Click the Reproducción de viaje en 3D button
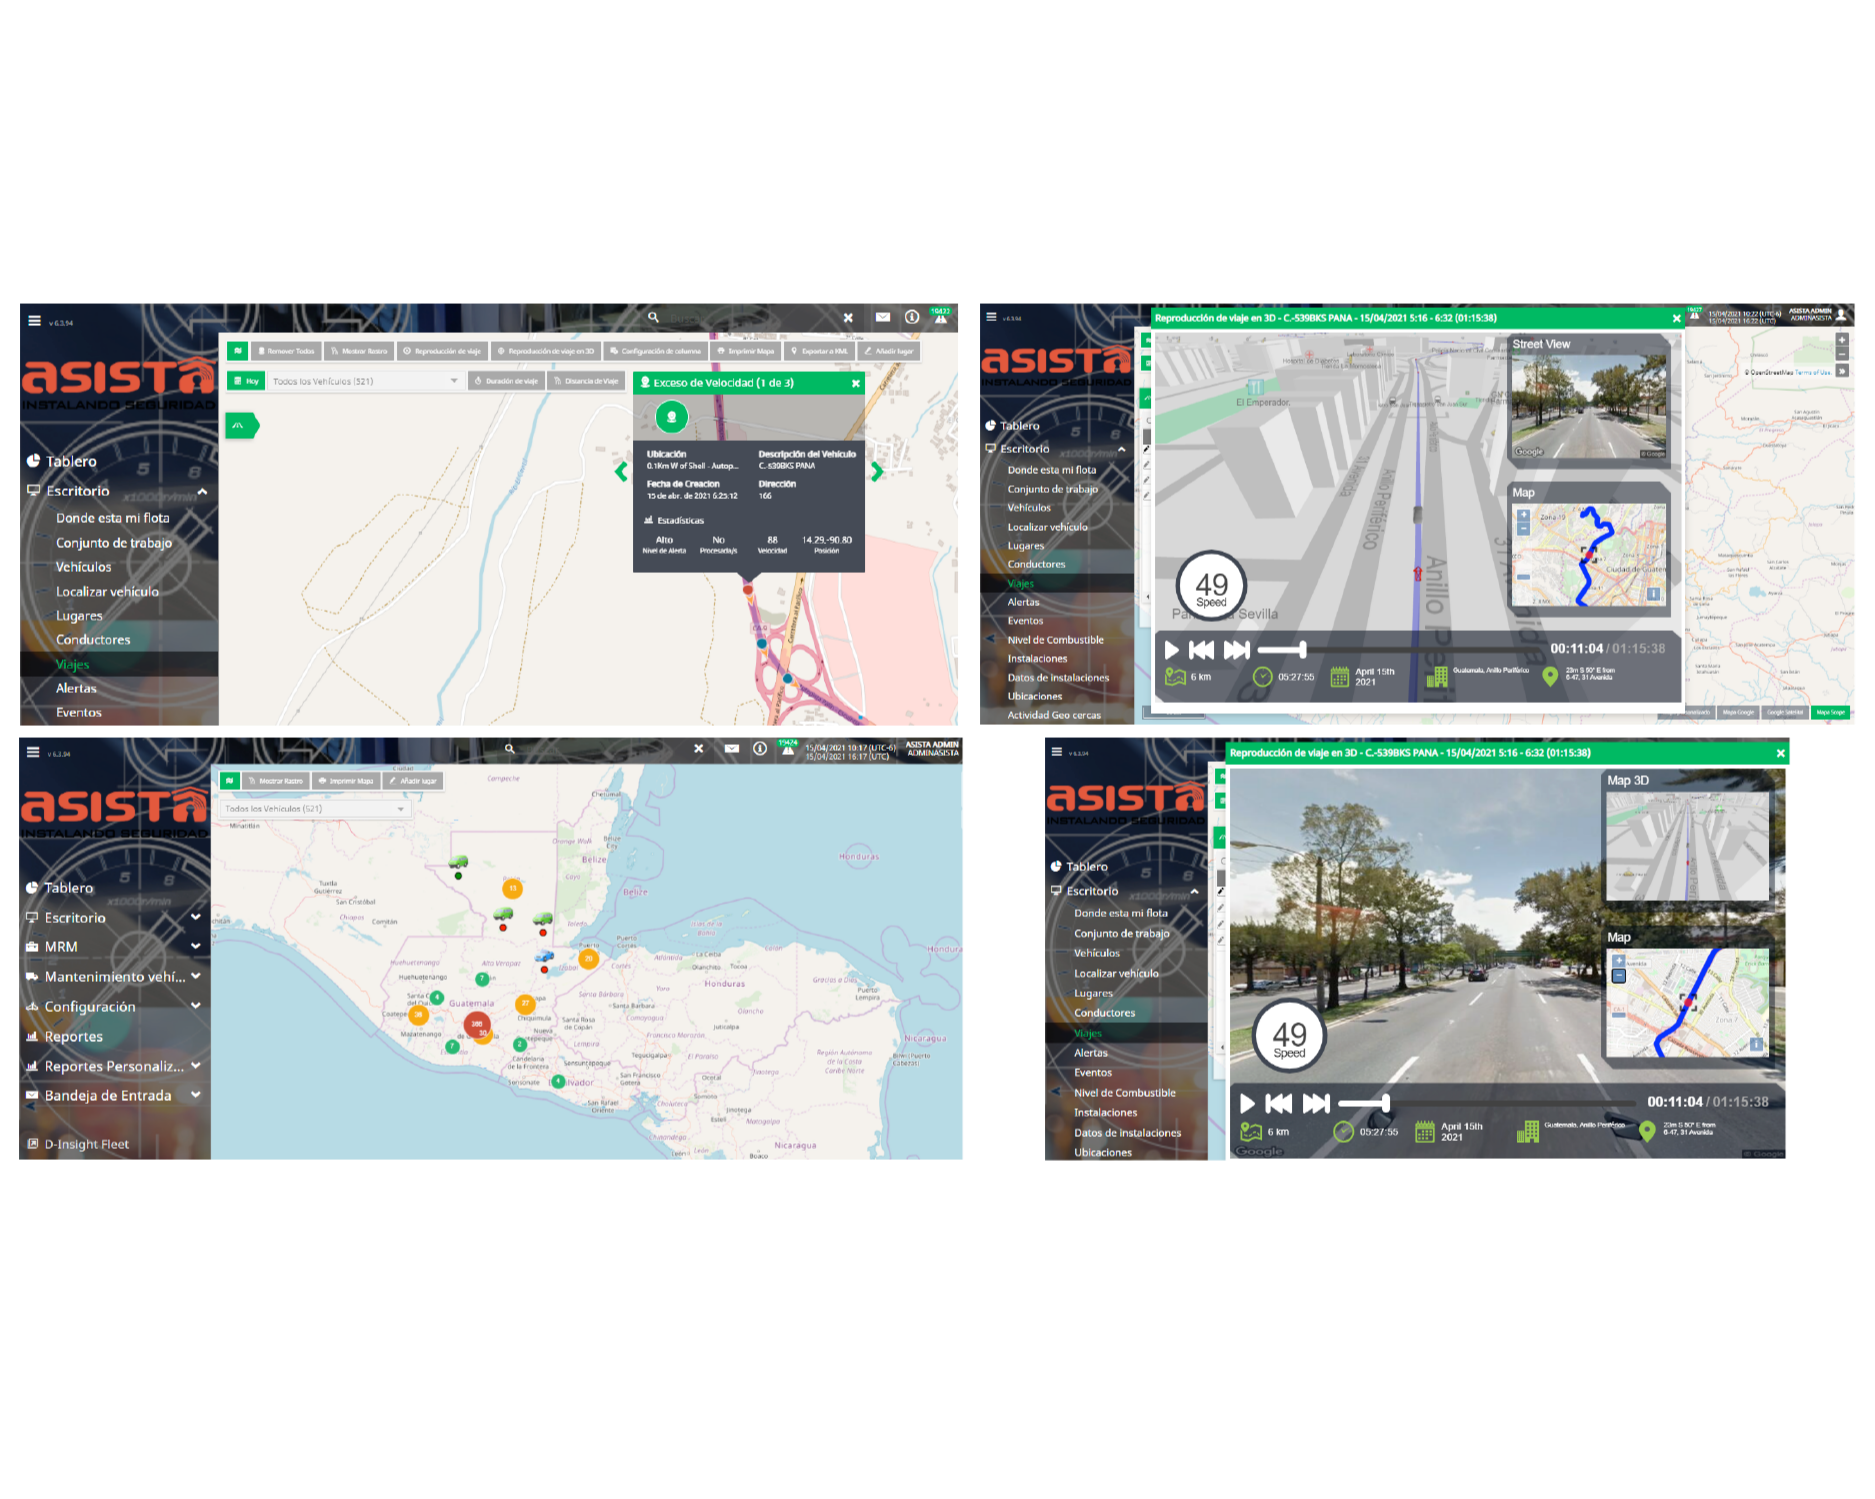The height and width of the screenshot is (1499, 1875). (x=546, y=352)
